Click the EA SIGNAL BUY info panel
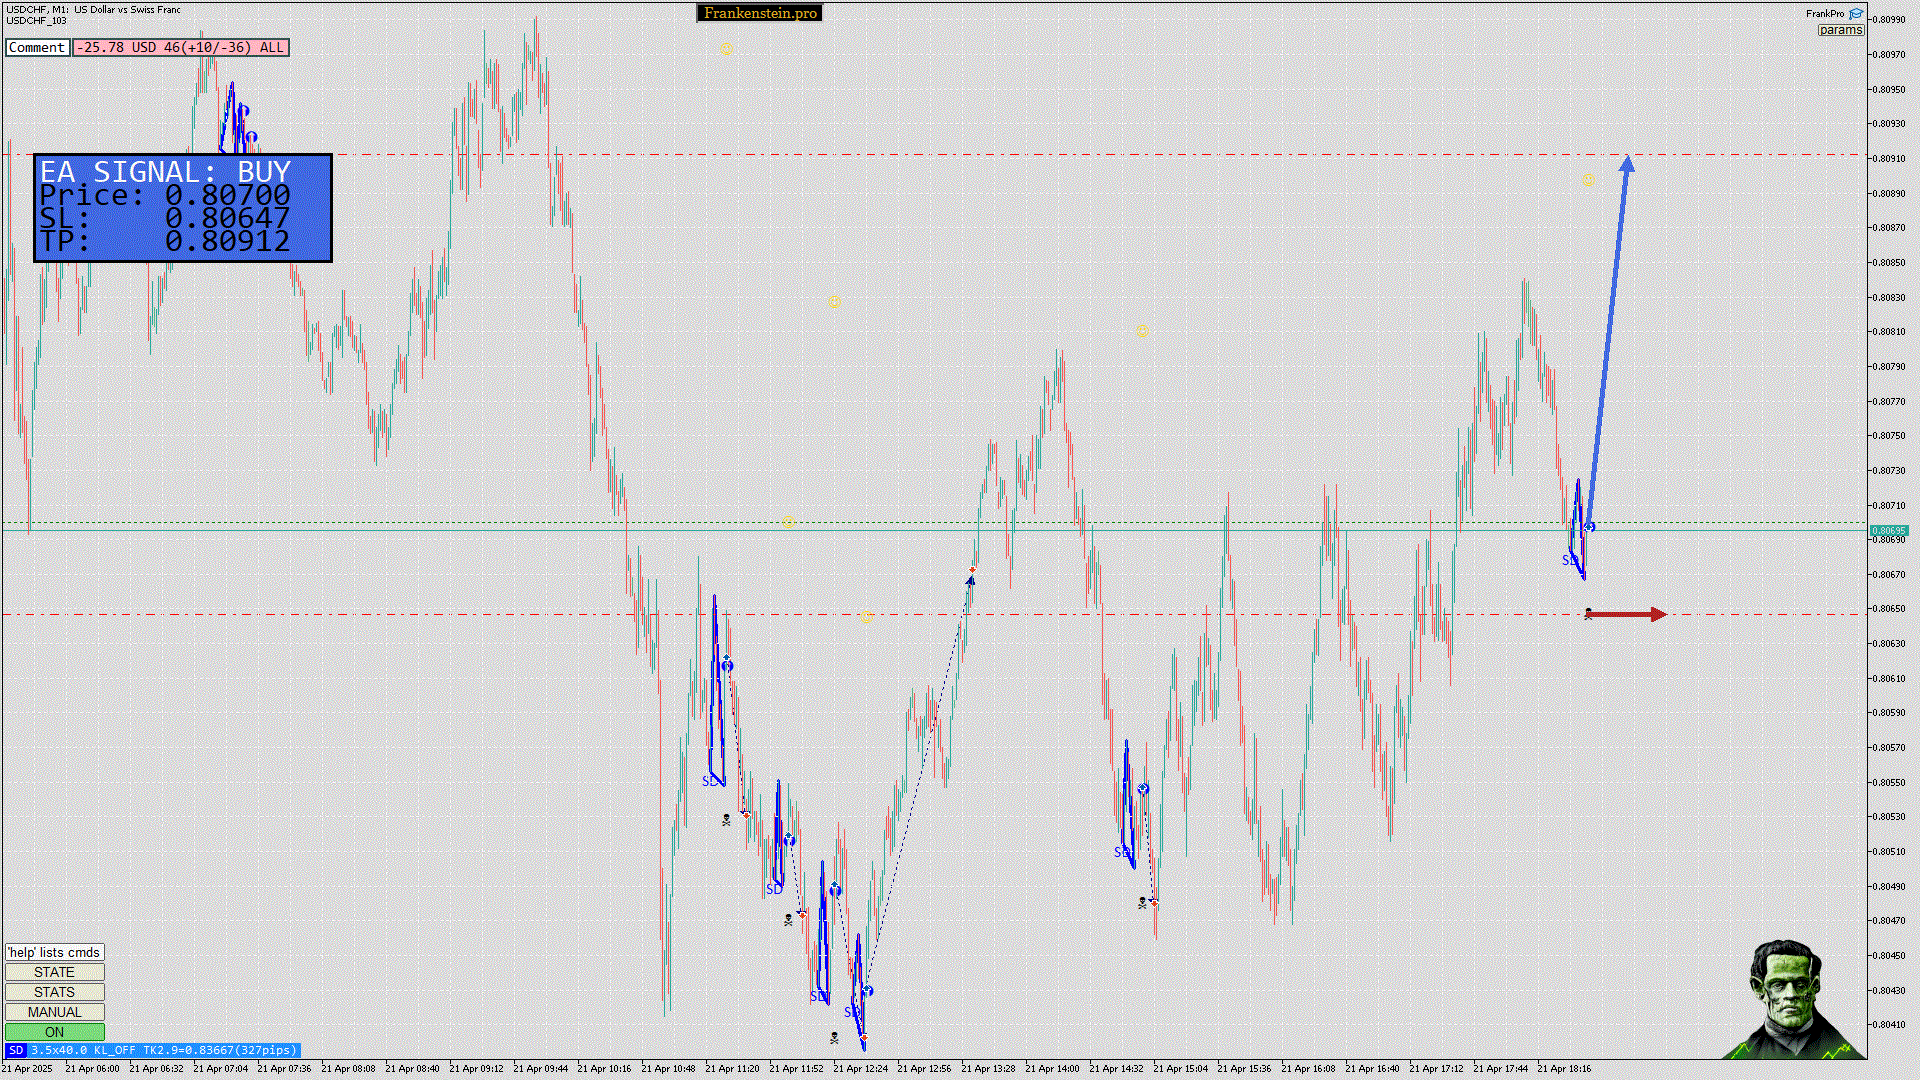The image size is (1920, 1080). point(183,208)
